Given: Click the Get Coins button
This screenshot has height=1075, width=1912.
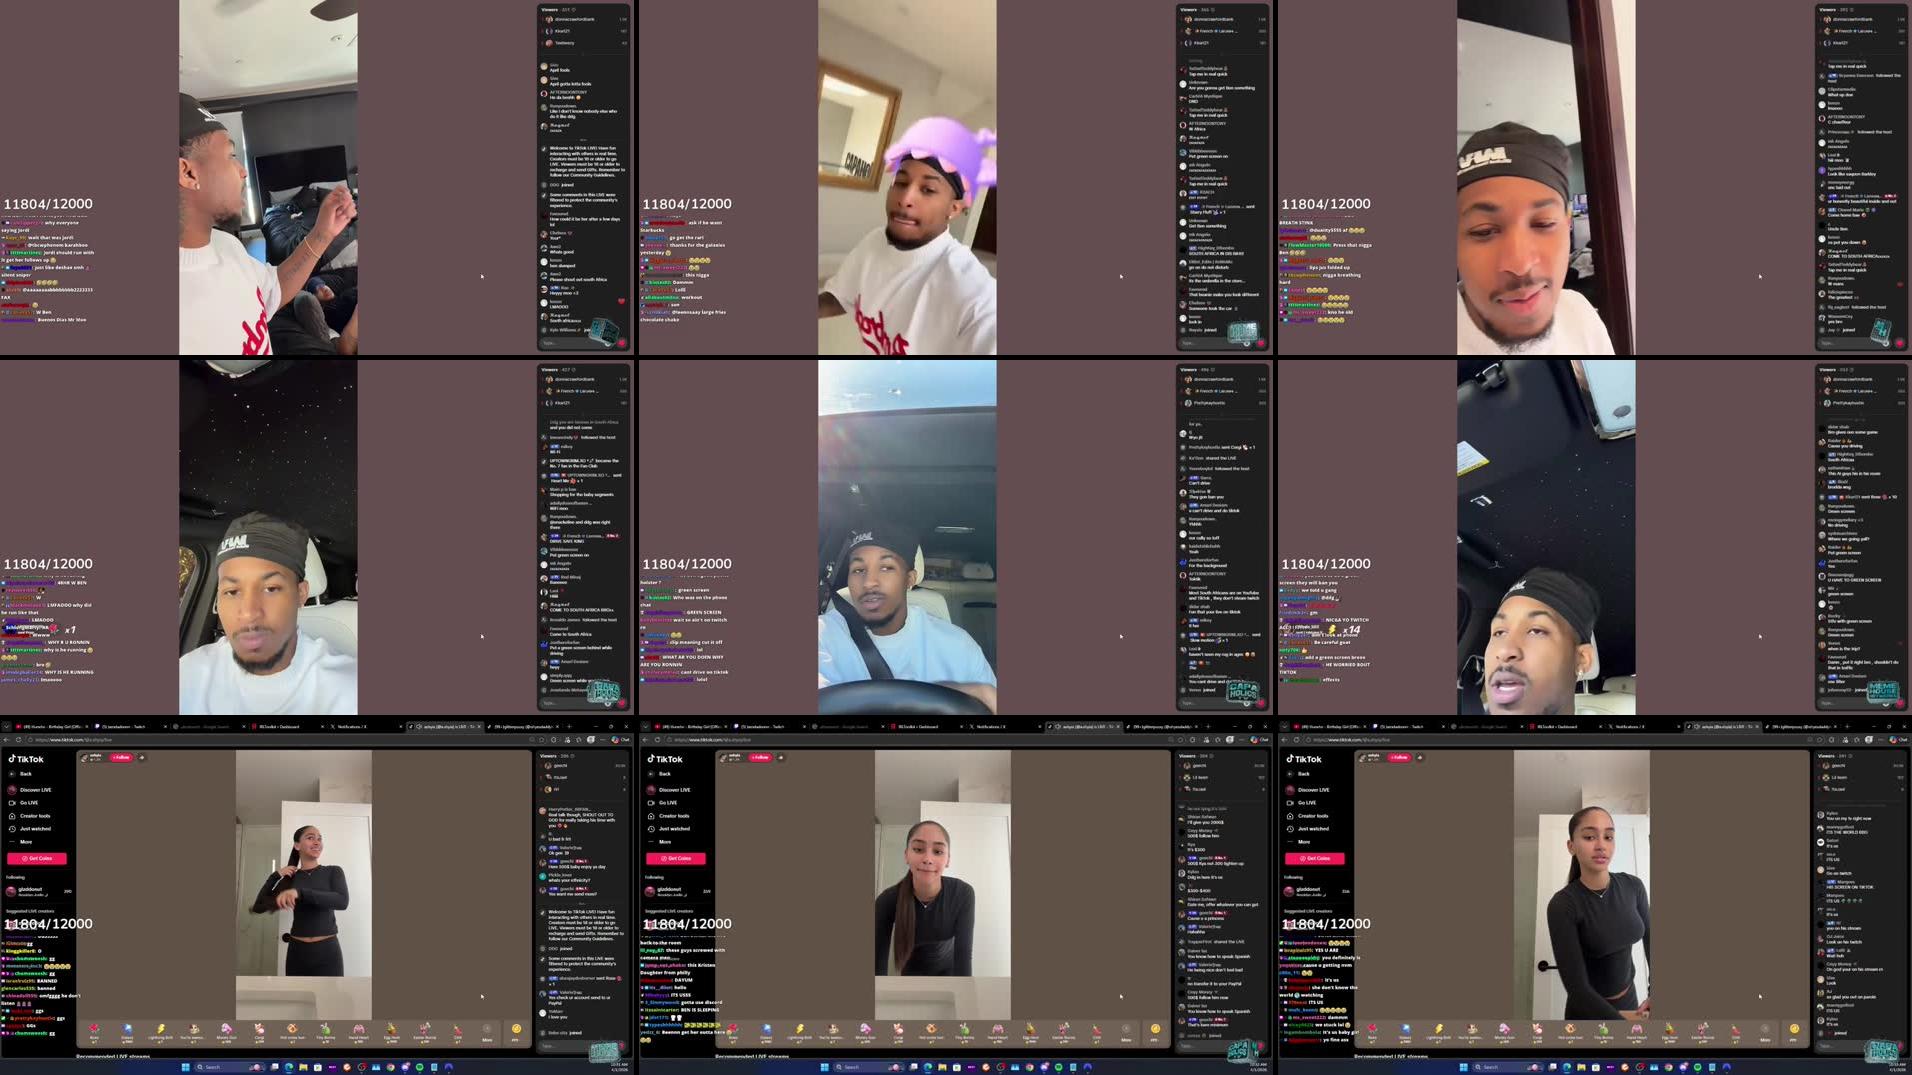Looking at the screenshot, I should pos(38,859).
